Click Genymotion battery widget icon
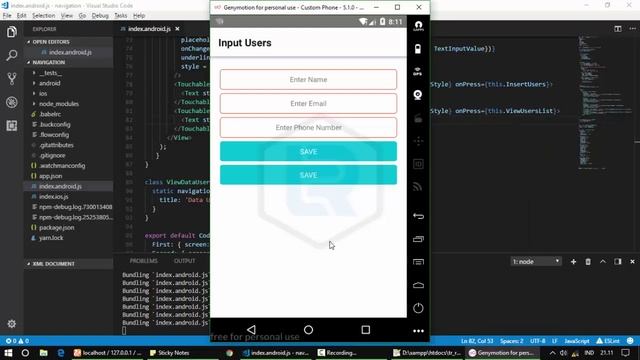Screen dimensions: 640x360 coord(418,49)
